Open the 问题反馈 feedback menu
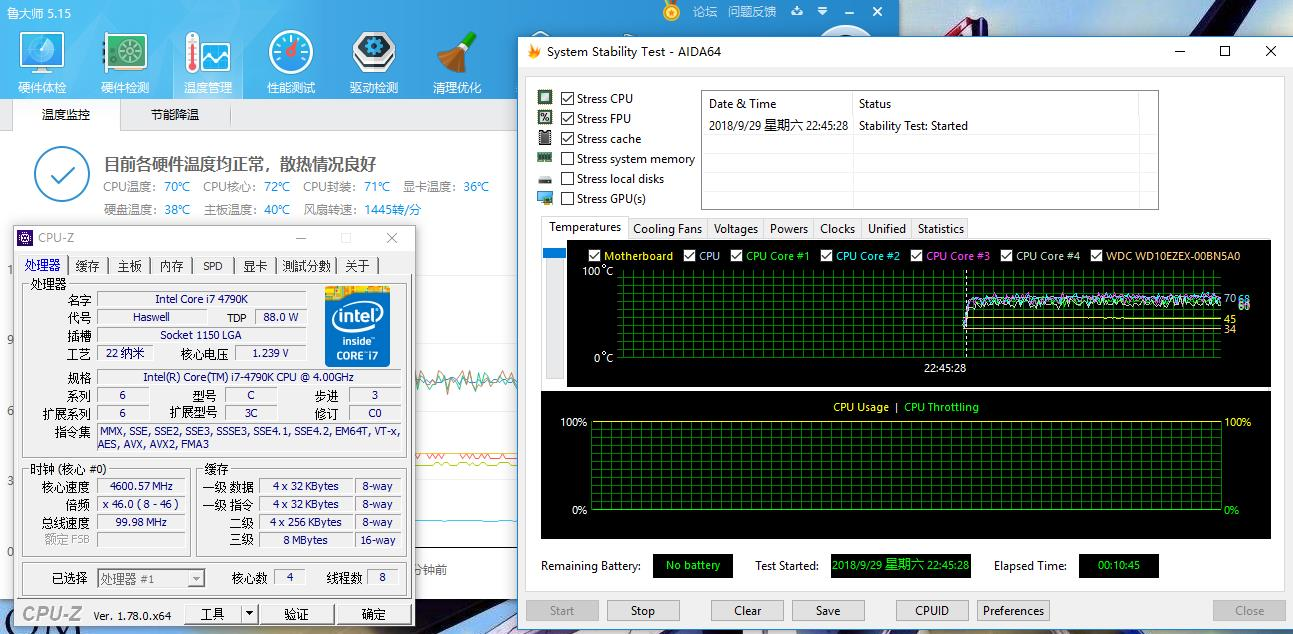The height and width of the screenshot is (634, 1293). (752, 12)
